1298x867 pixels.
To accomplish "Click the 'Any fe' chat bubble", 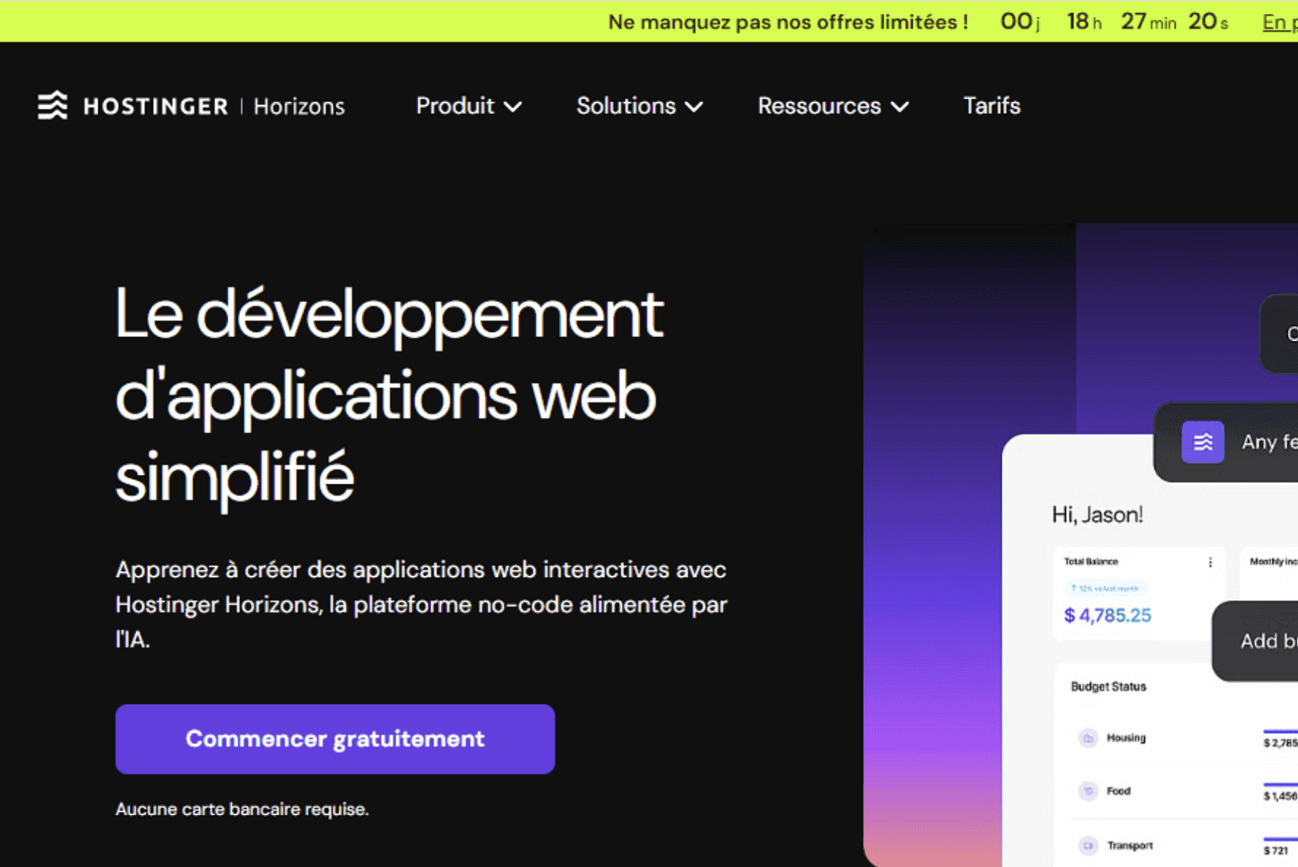I will [x=1226, y=442].
